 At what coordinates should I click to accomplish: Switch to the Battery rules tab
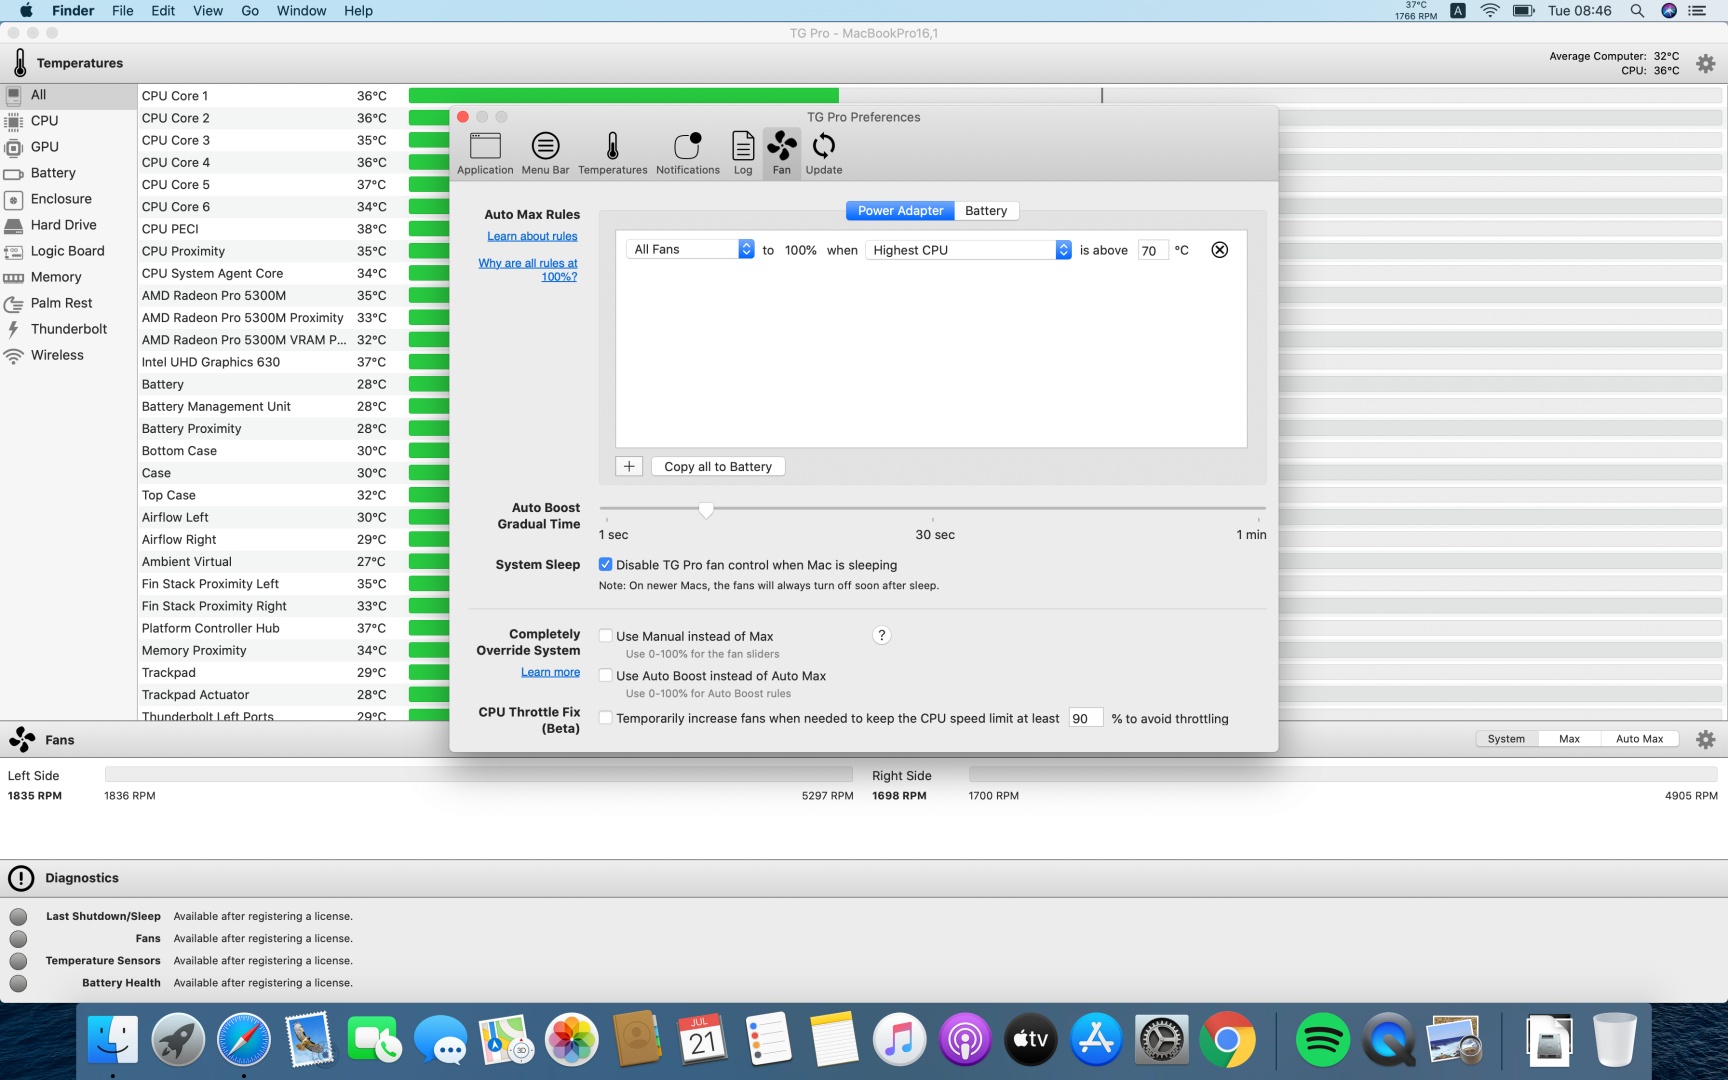click(x=985, y=211)
